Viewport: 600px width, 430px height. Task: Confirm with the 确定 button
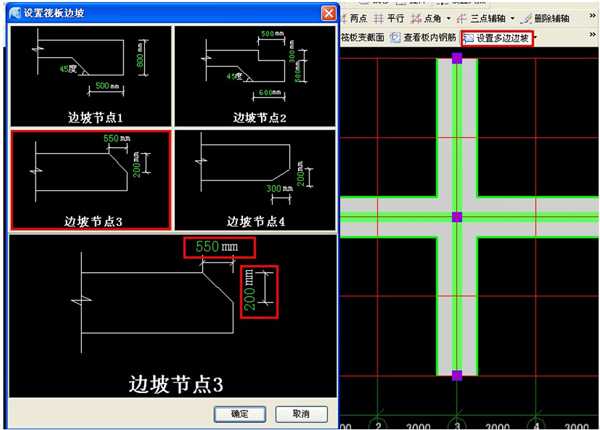pos(240,414)
